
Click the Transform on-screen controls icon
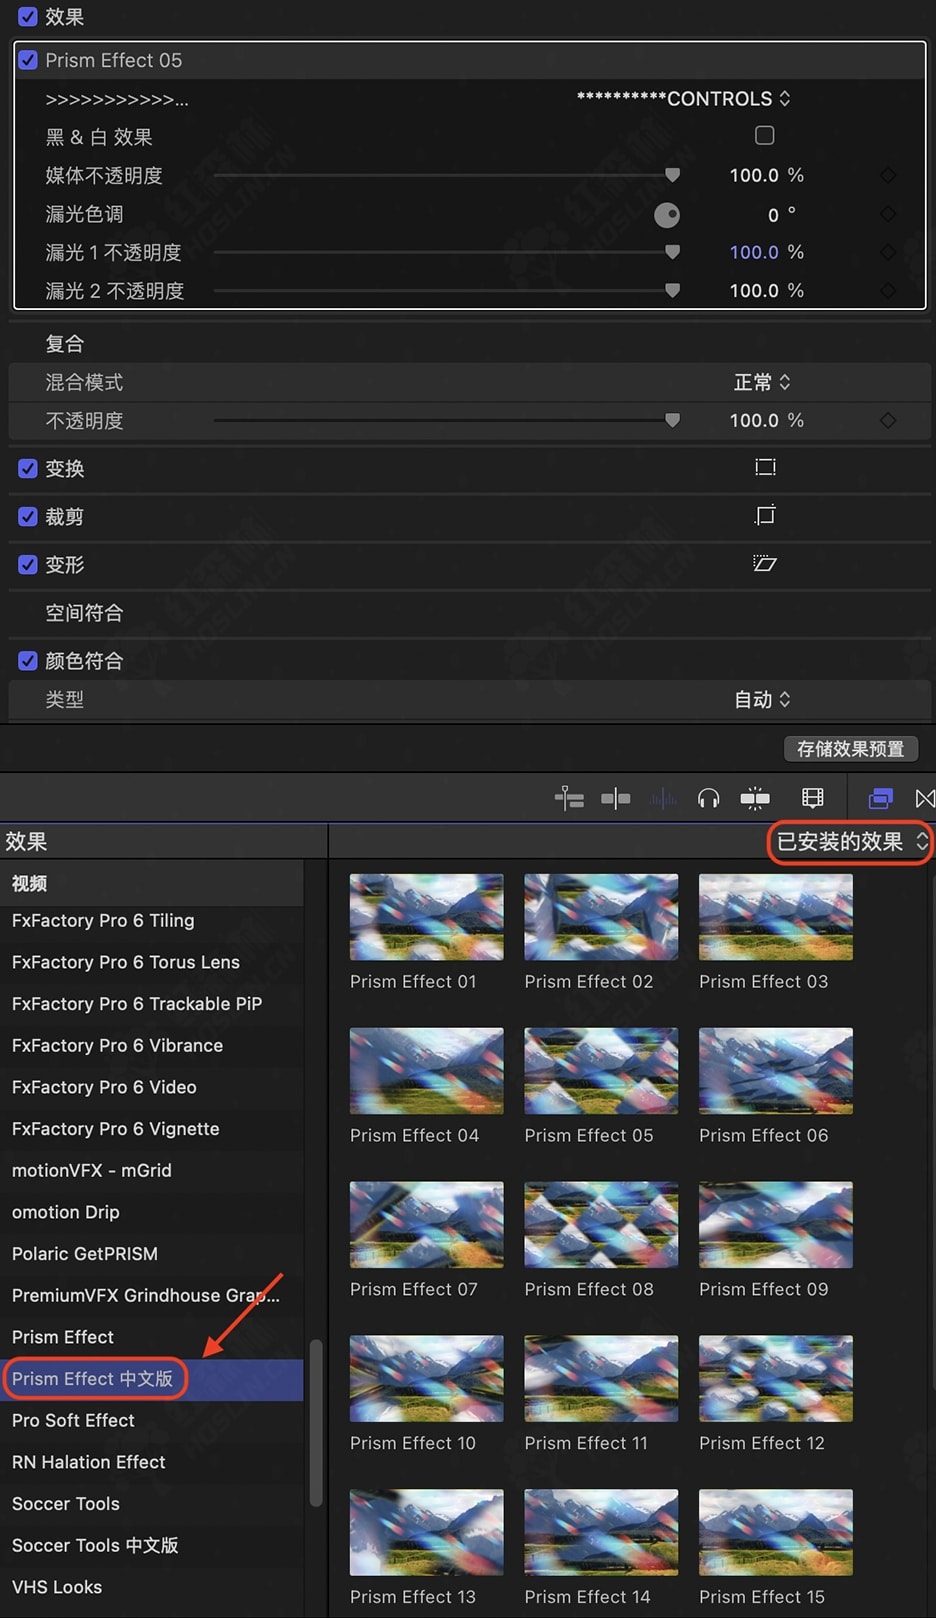point(765,467)
